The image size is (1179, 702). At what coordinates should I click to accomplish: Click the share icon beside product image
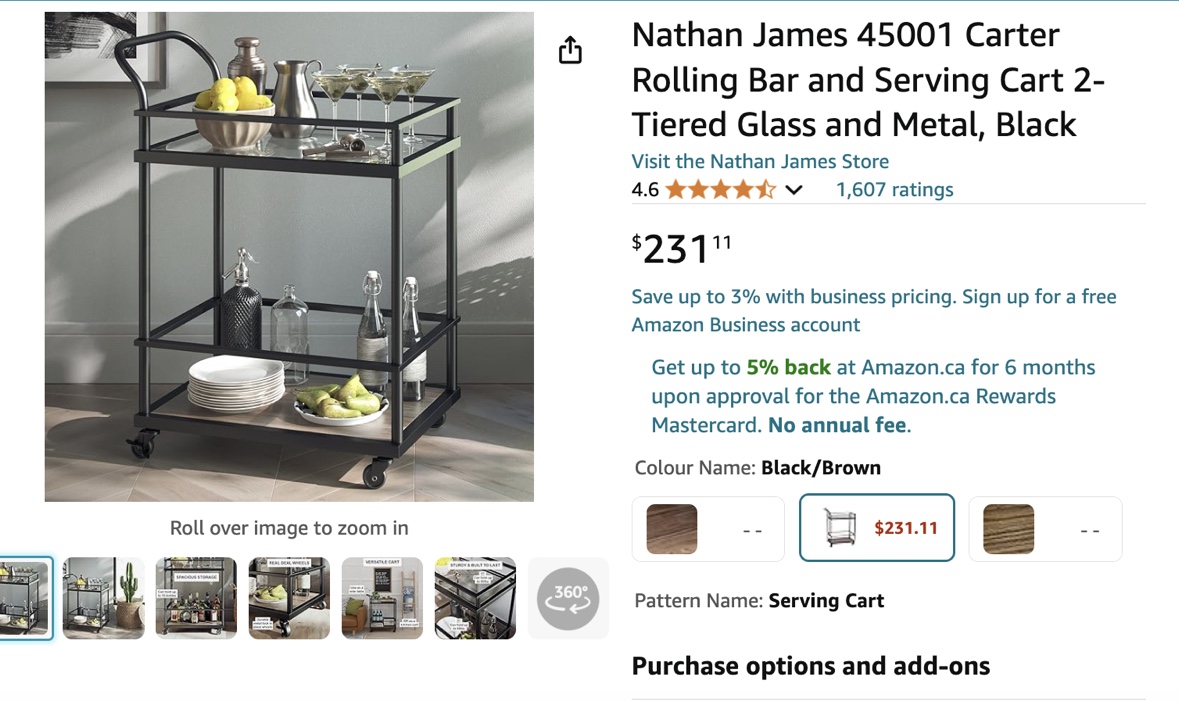point(570,50)
